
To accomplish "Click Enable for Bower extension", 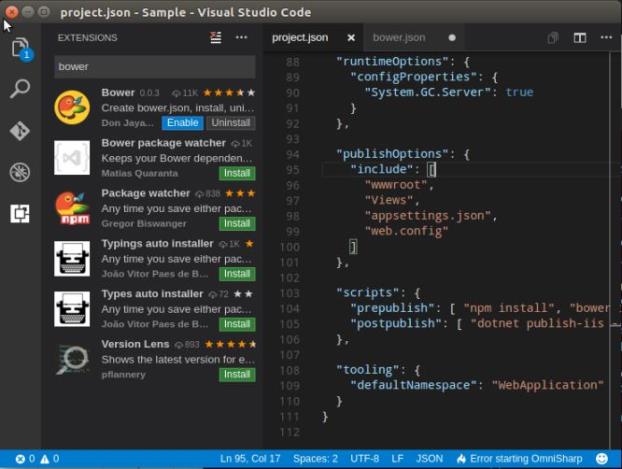I will (x=182, y=123).
